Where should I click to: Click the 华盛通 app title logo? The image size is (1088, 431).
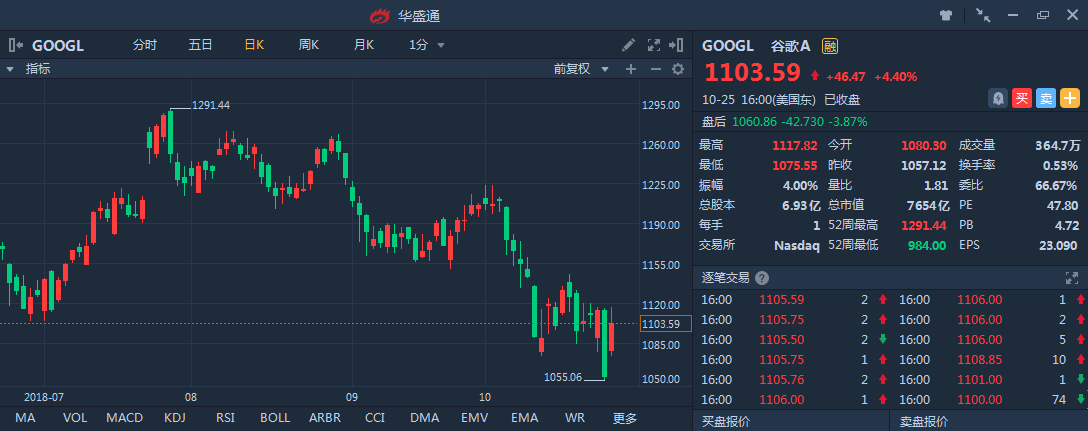406,15
